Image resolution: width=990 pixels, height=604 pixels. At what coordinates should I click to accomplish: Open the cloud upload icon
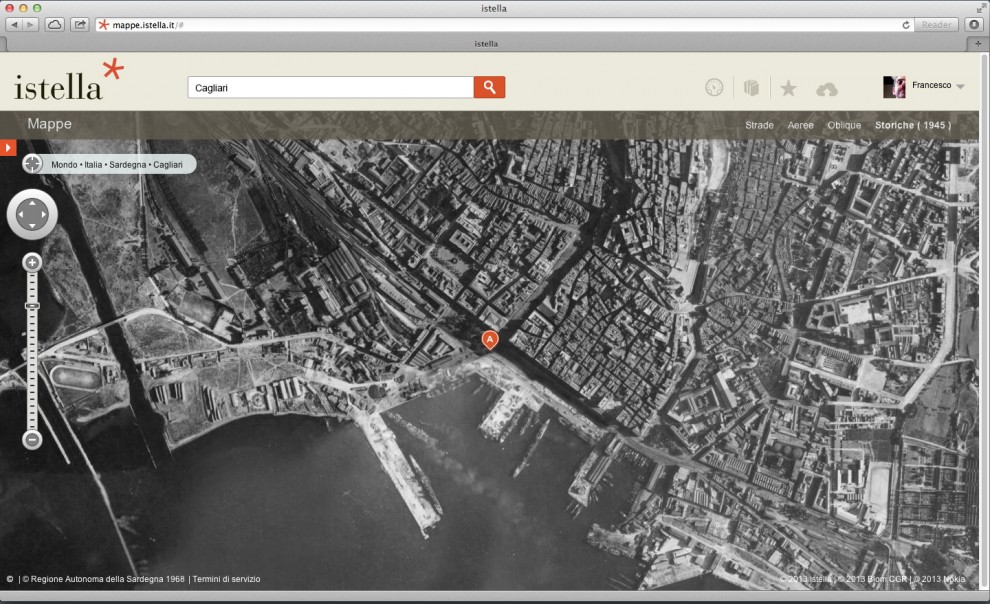click(826, 89)
